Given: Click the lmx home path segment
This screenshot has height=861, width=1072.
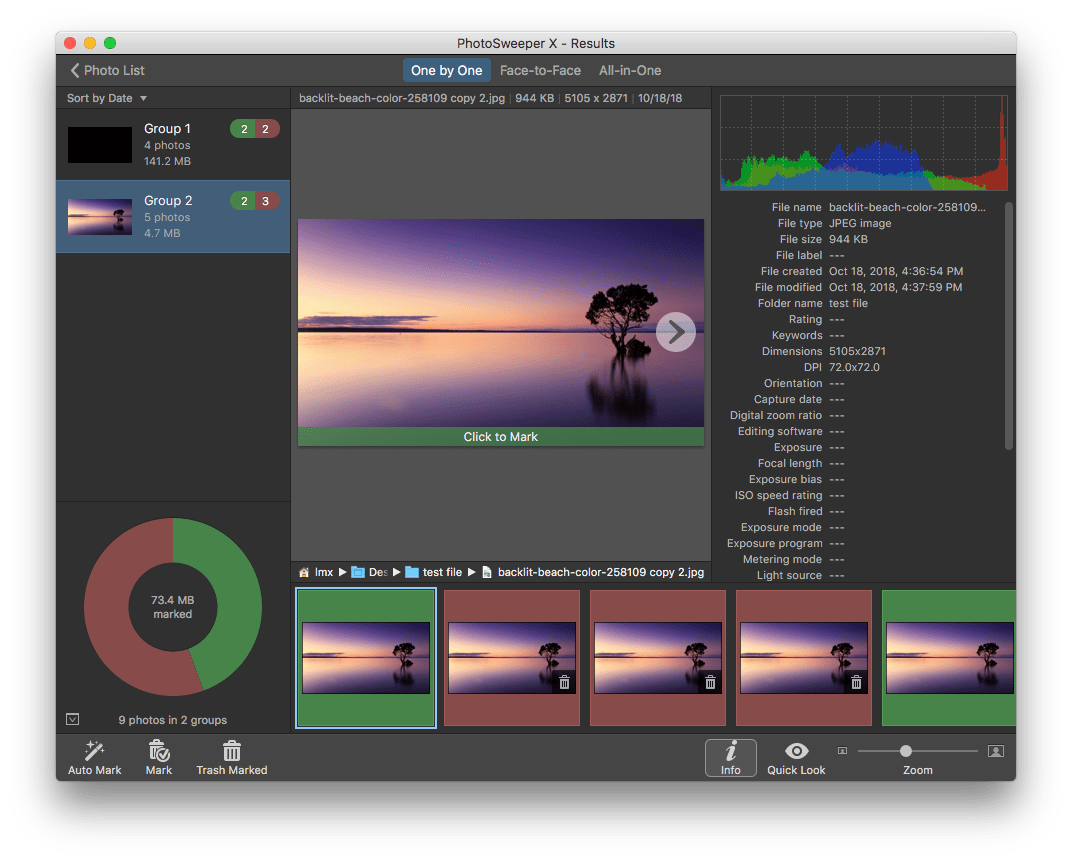Looking at the screenshot, I should (x=323, y=572).
